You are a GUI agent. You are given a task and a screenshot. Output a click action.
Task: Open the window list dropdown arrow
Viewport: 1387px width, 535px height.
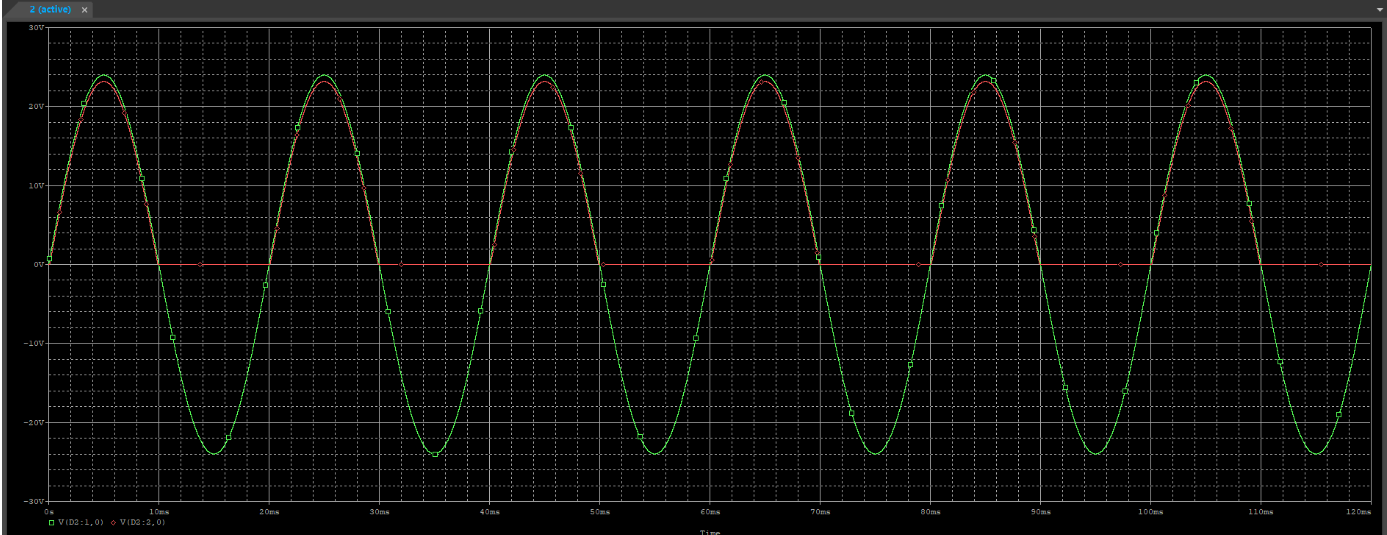(1380, 9)
